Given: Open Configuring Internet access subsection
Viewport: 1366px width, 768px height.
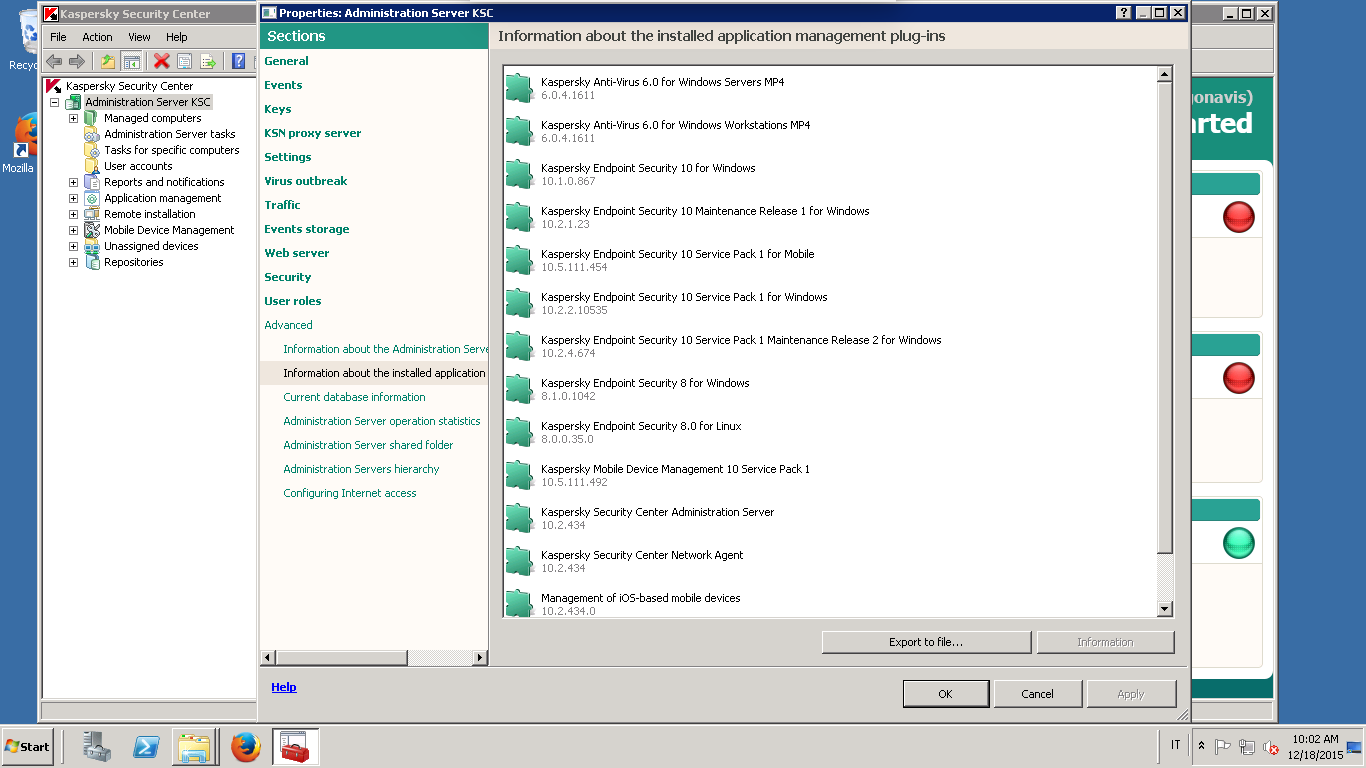Looking at the screenshot, I should coord(350,493).
